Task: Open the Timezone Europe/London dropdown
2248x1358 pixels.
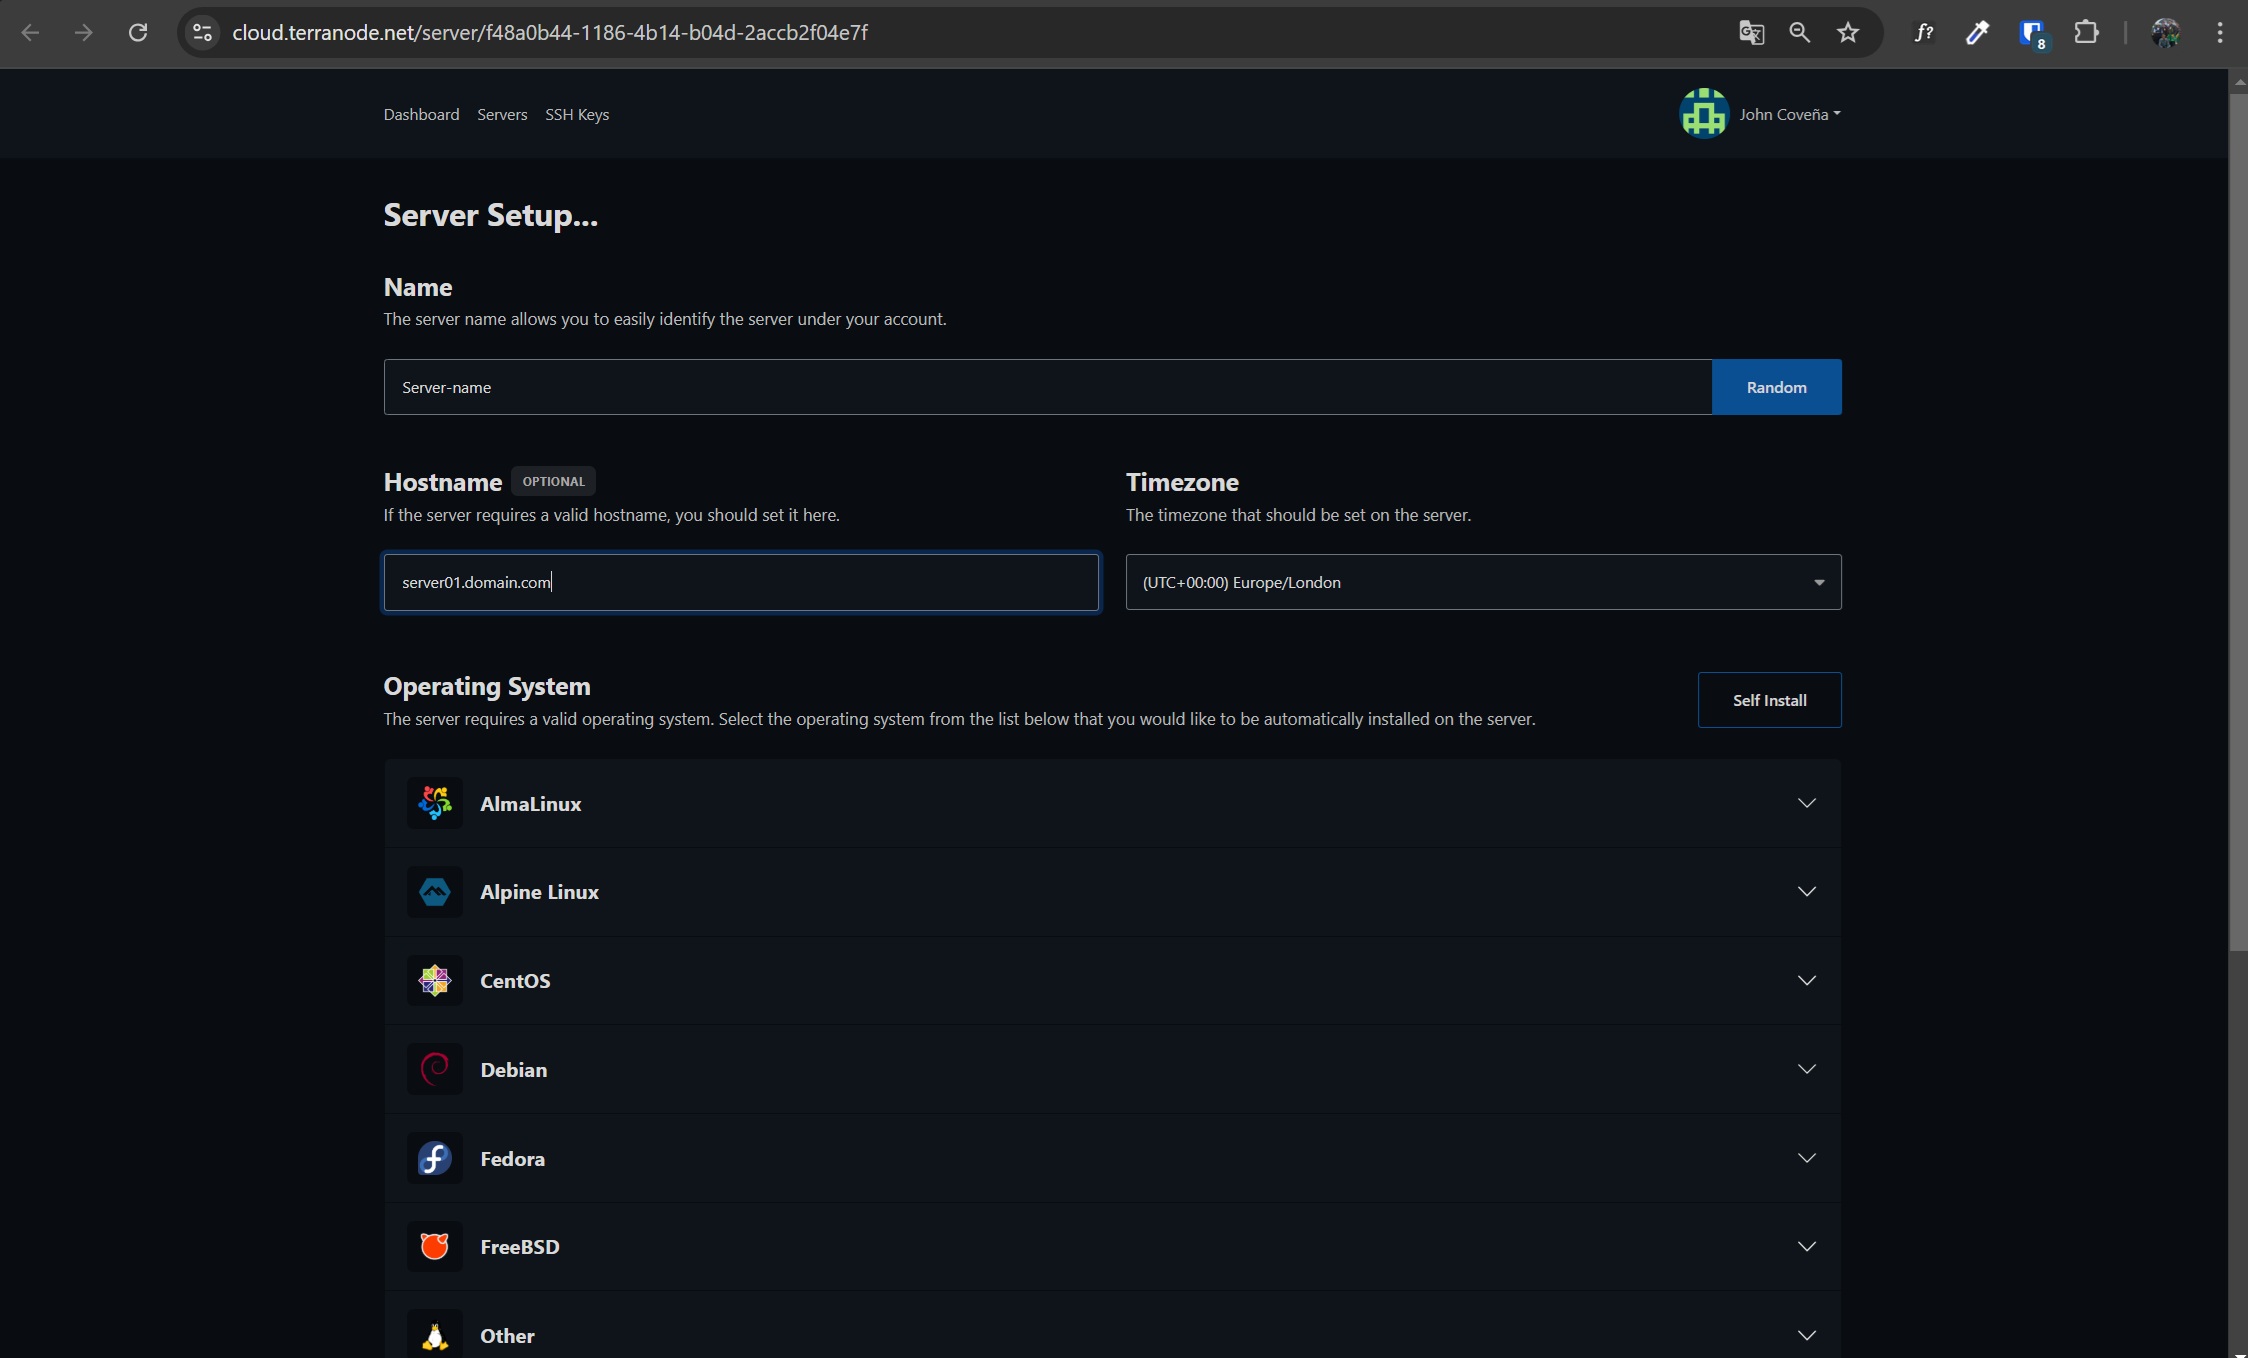Action: [1483, 582]
